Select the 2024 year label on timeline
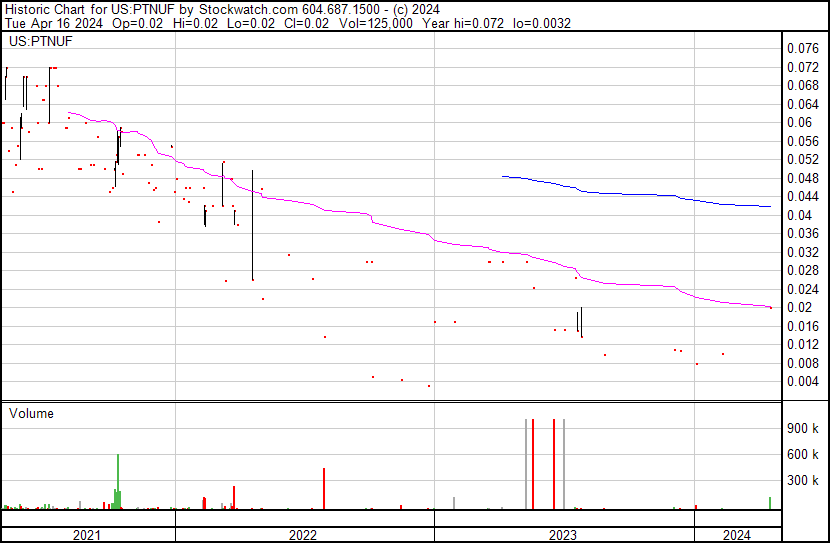This screenshot has width=830, height=543. point(736,535)
